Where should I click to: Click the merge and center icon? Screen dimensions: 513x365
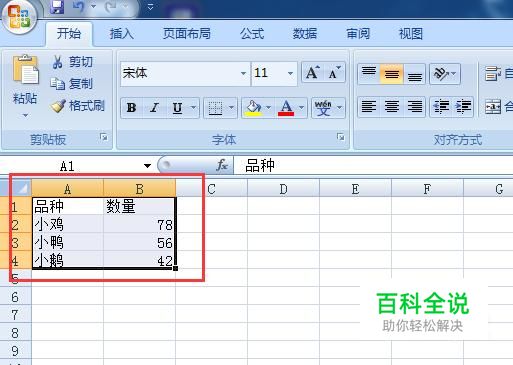click(493, 107)
